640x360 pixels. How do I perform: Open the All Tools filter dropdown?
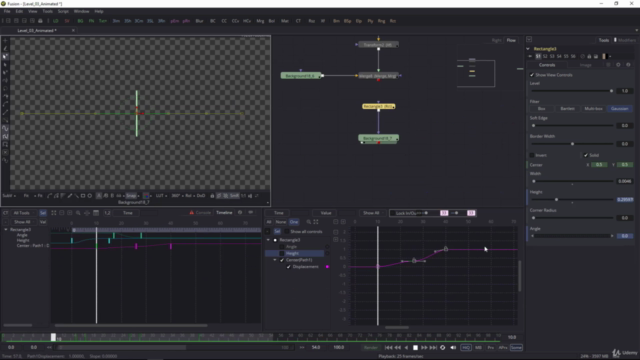[23, 213]
